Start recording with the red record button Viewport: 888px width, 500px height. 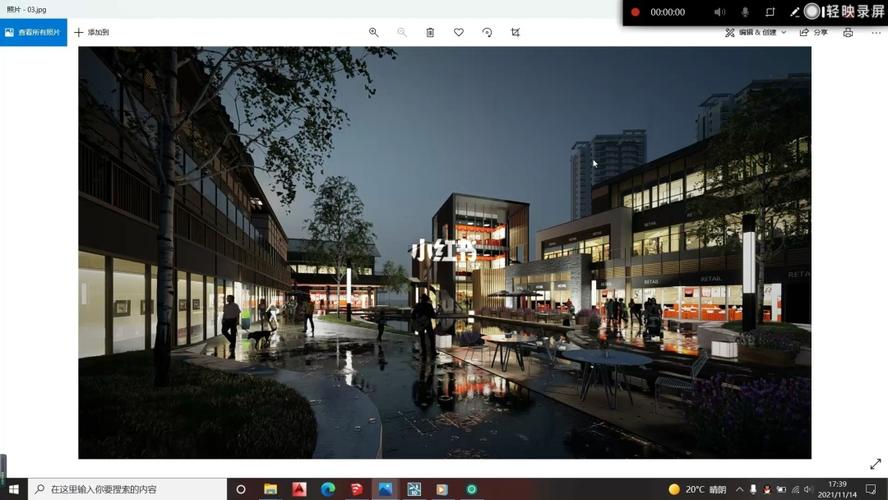(x=635, y=12)
